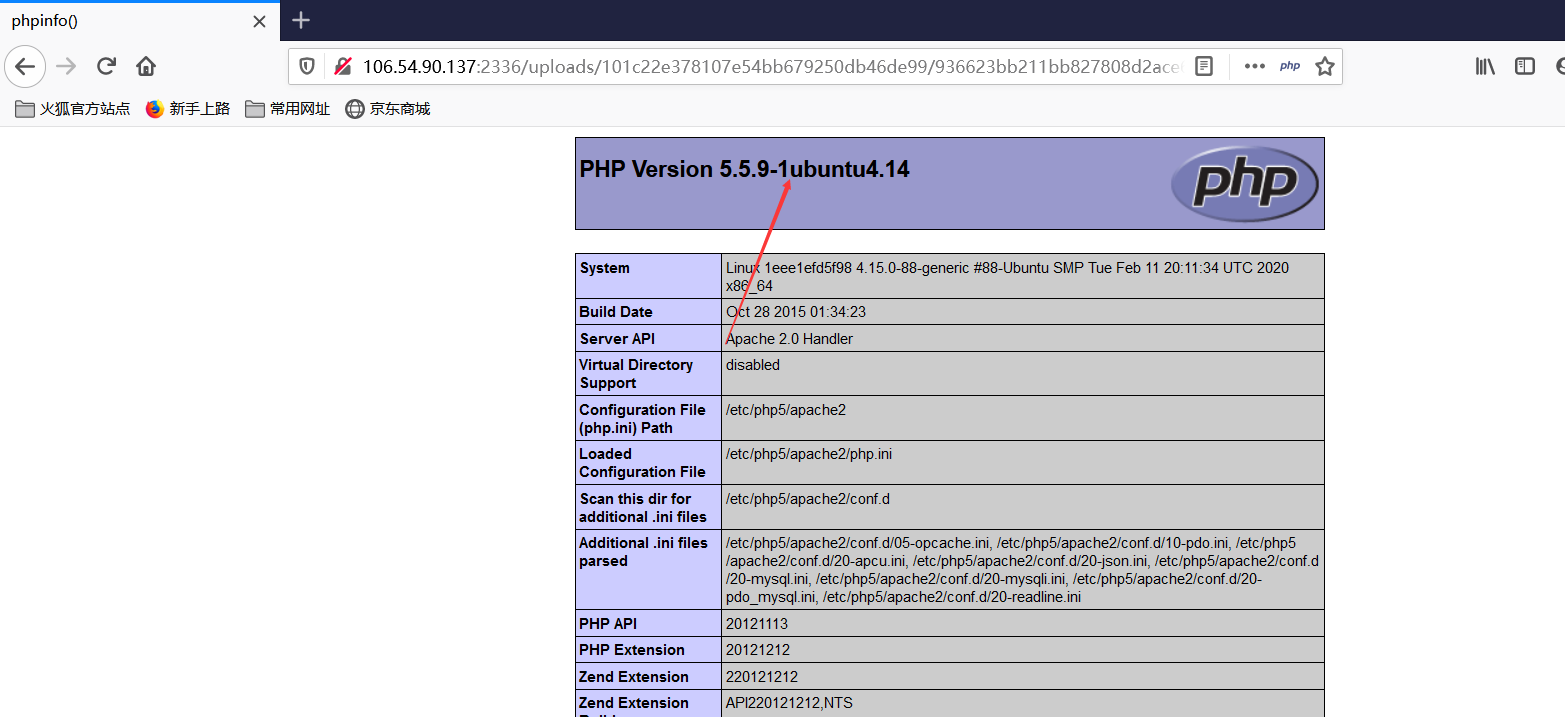Click Additional .ini files parsed label
This screenshot has height=717, width=1565.
[643, 552]
